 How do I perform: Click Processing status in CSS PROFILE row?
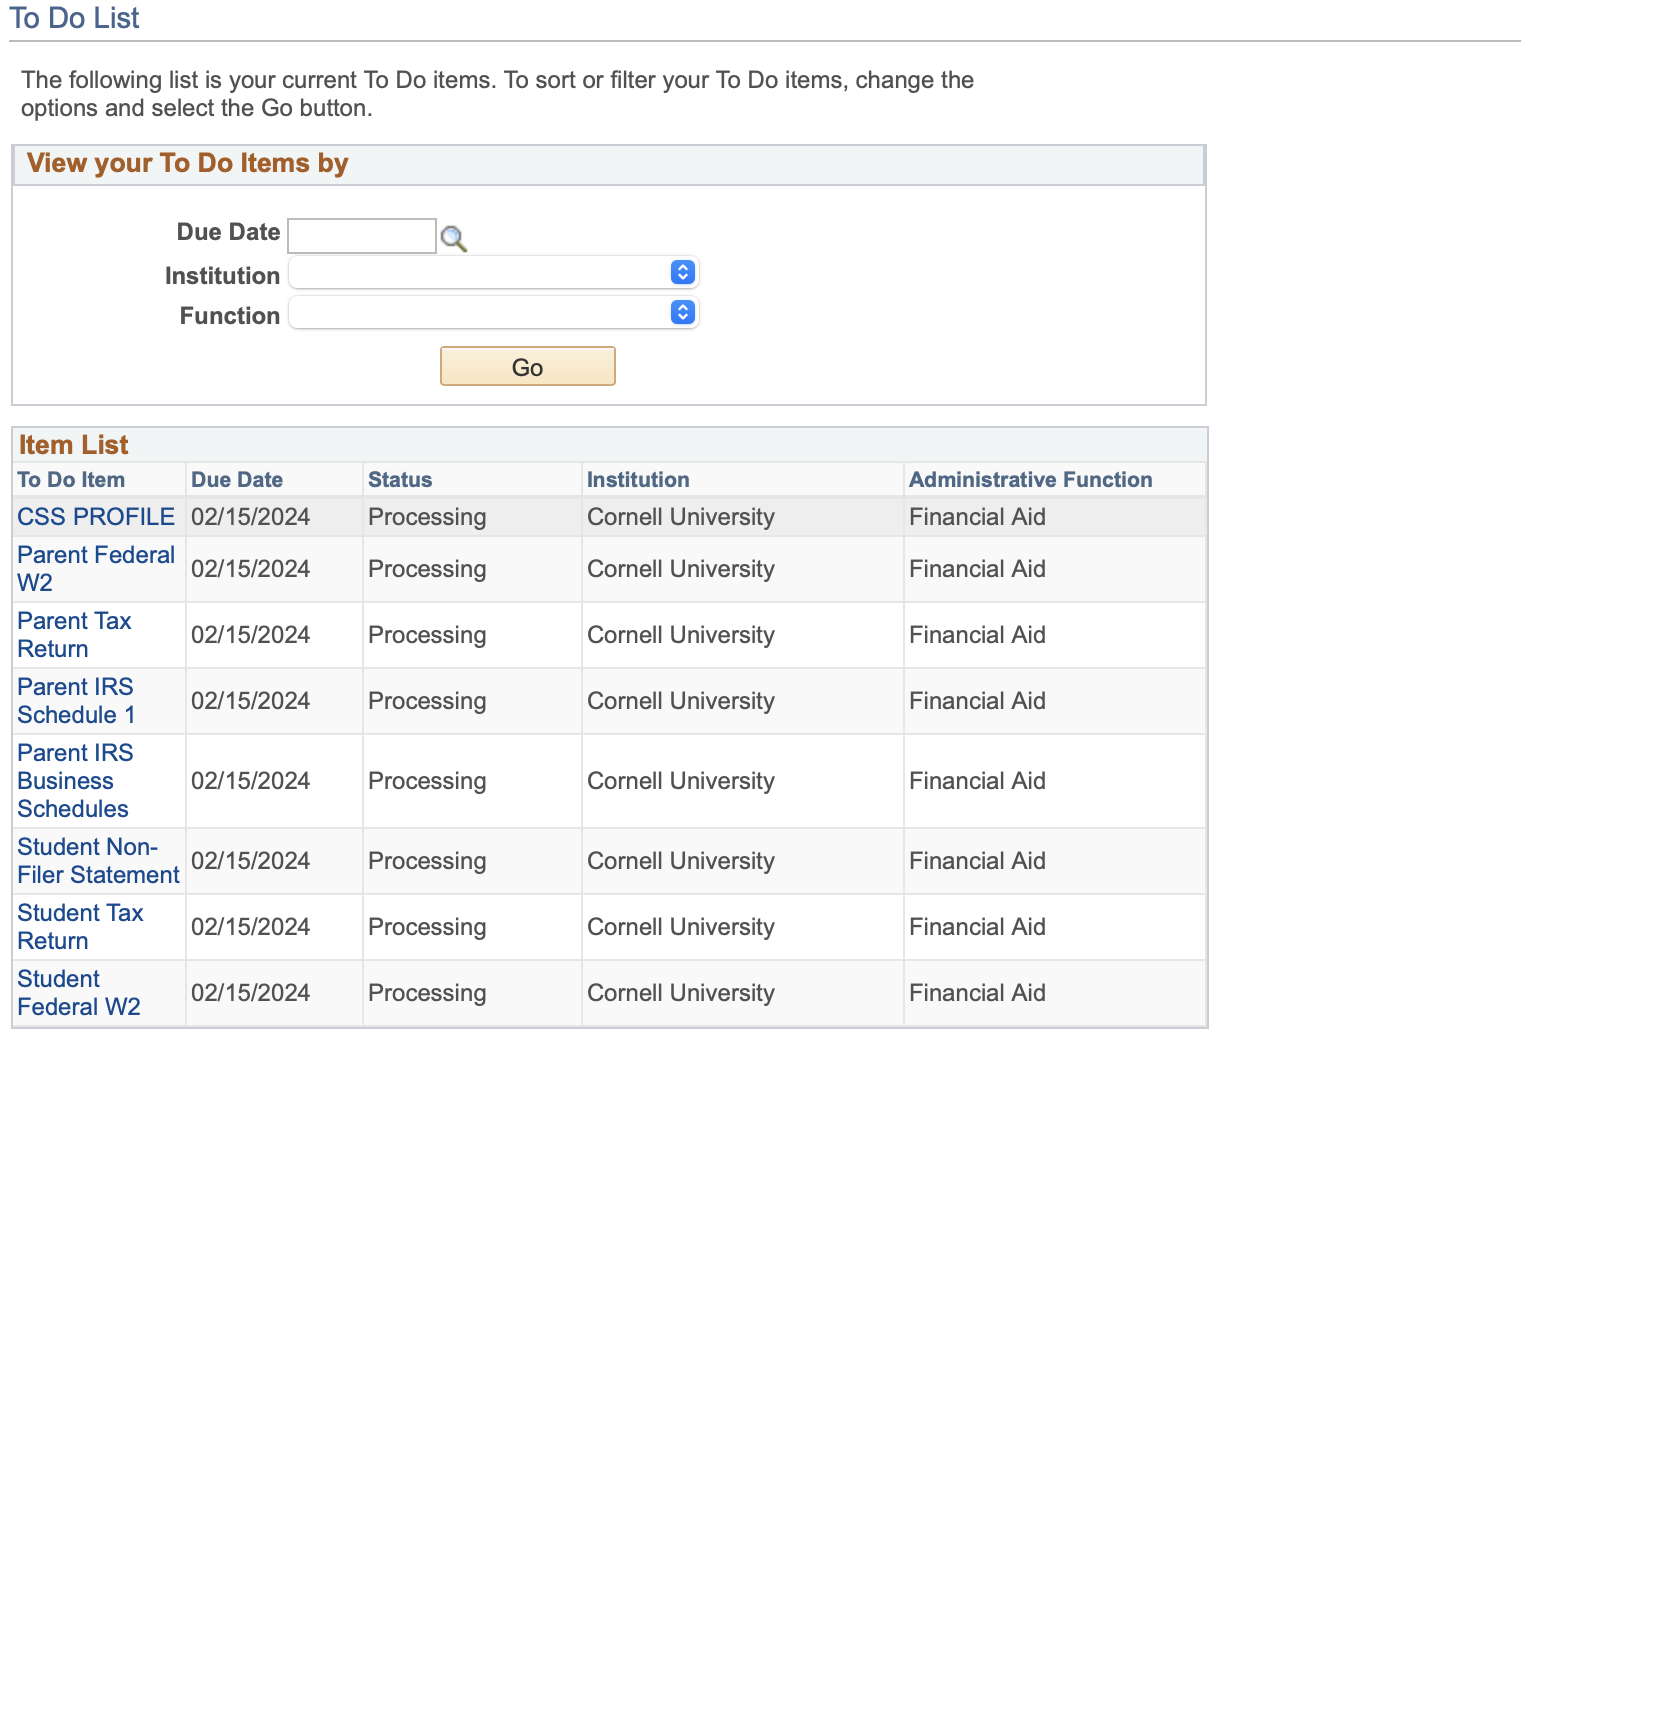coord(427,517)
